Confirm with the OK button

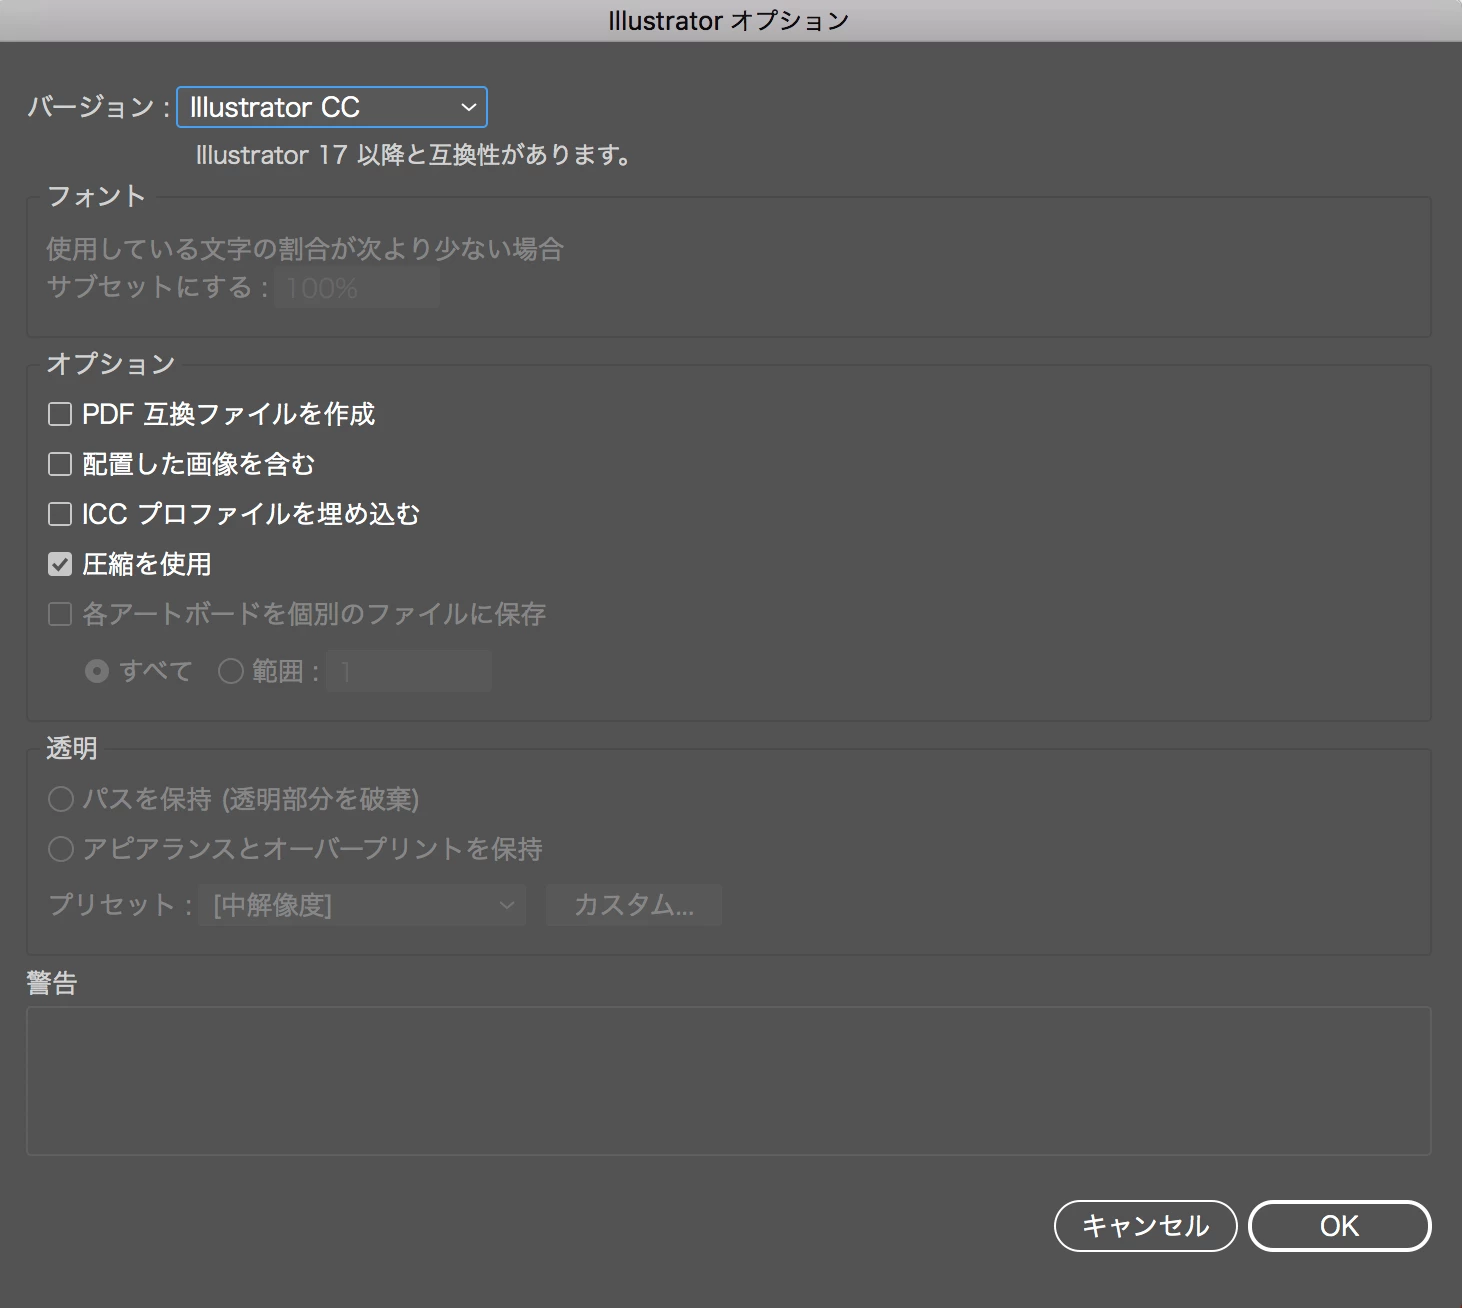pos(1340,1226)
